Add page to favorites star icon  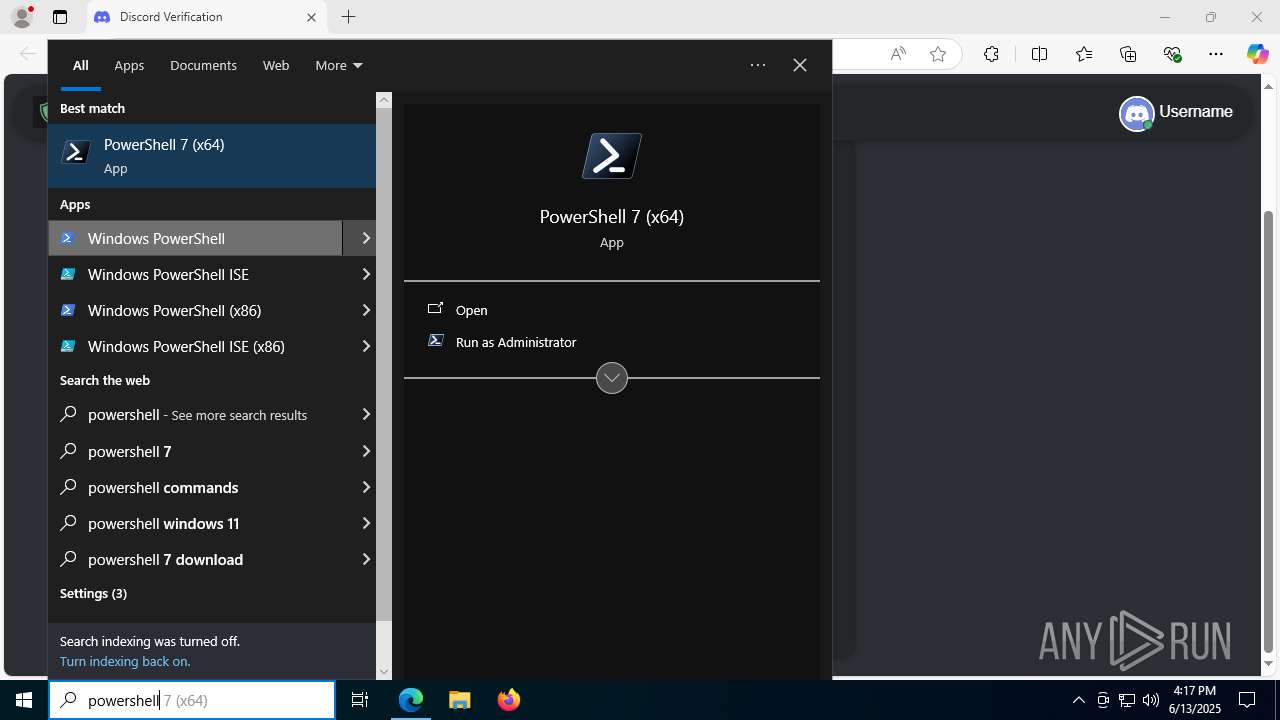tap(938, 54)
